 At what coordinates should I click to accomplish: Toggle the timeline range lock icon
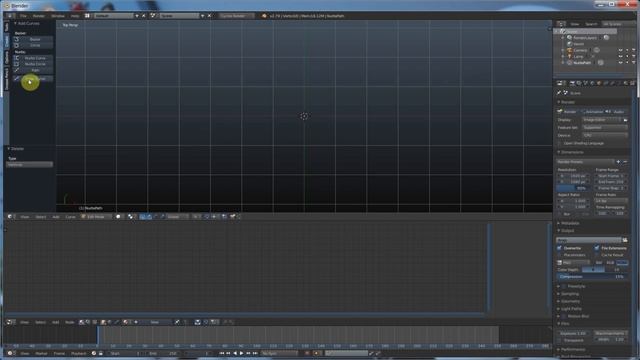tap(100, 353)
